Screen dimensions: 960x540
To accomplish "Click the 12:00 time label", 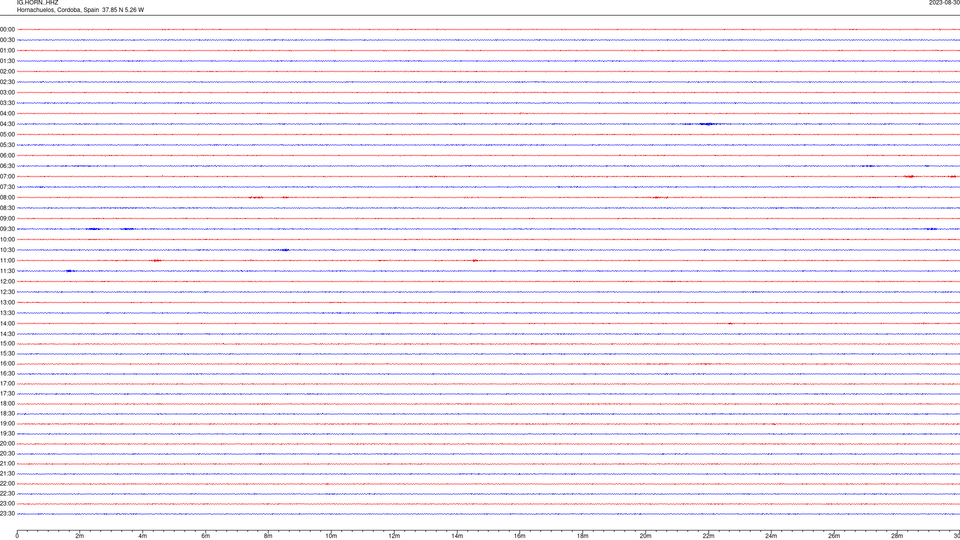I will pos(7,282).
